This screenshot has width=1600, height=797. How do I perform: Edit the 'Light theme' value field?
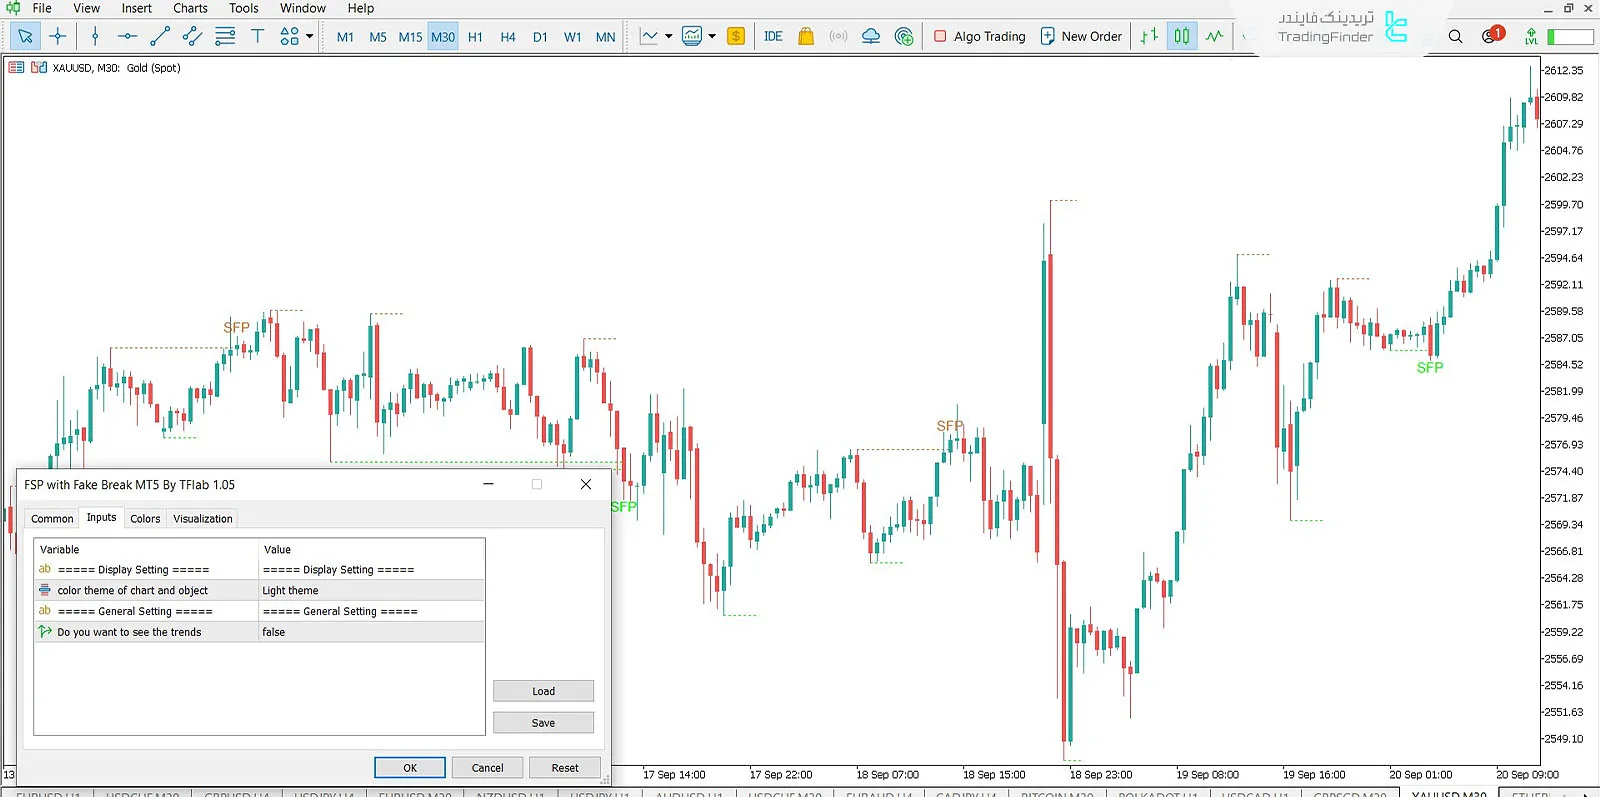[x=371, y=591]
